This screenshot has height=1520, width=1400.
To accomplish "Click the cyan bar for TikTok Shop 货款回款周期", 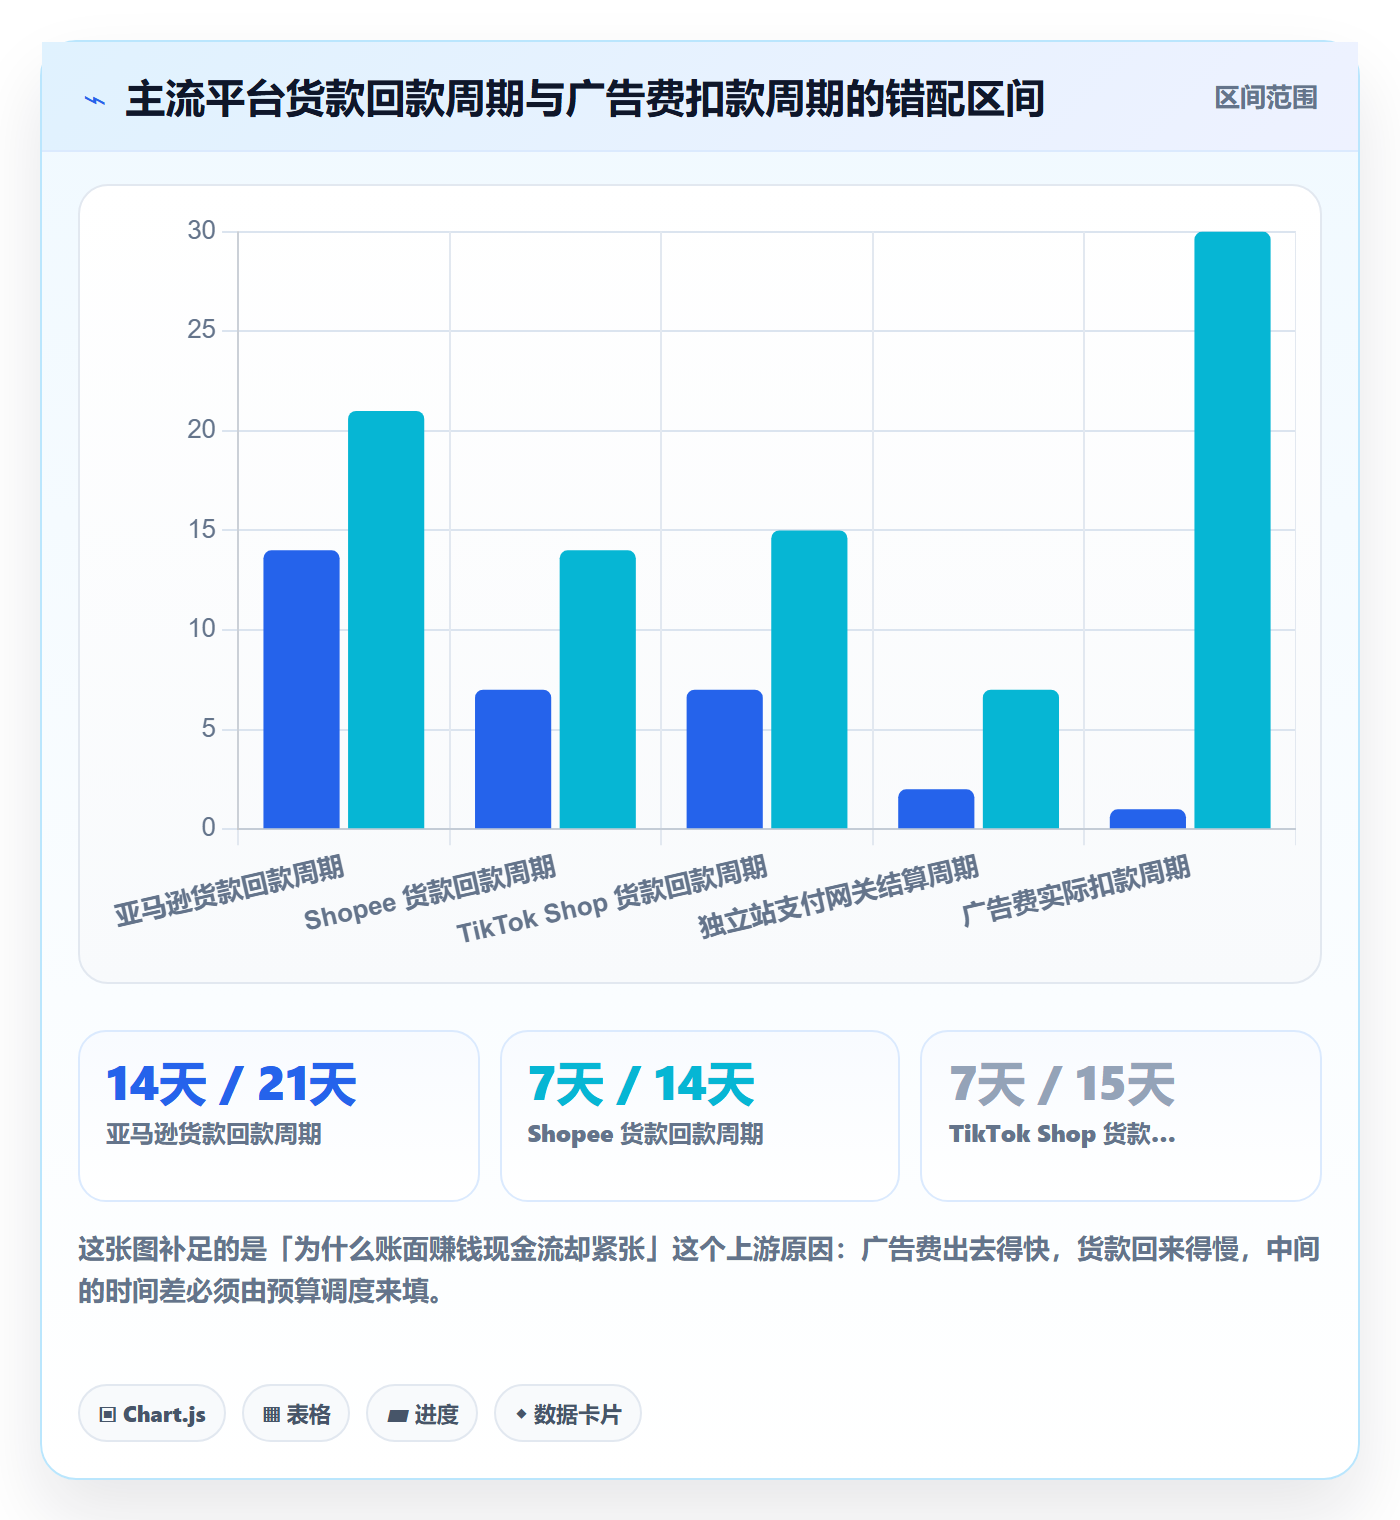I will coord(809,679).
